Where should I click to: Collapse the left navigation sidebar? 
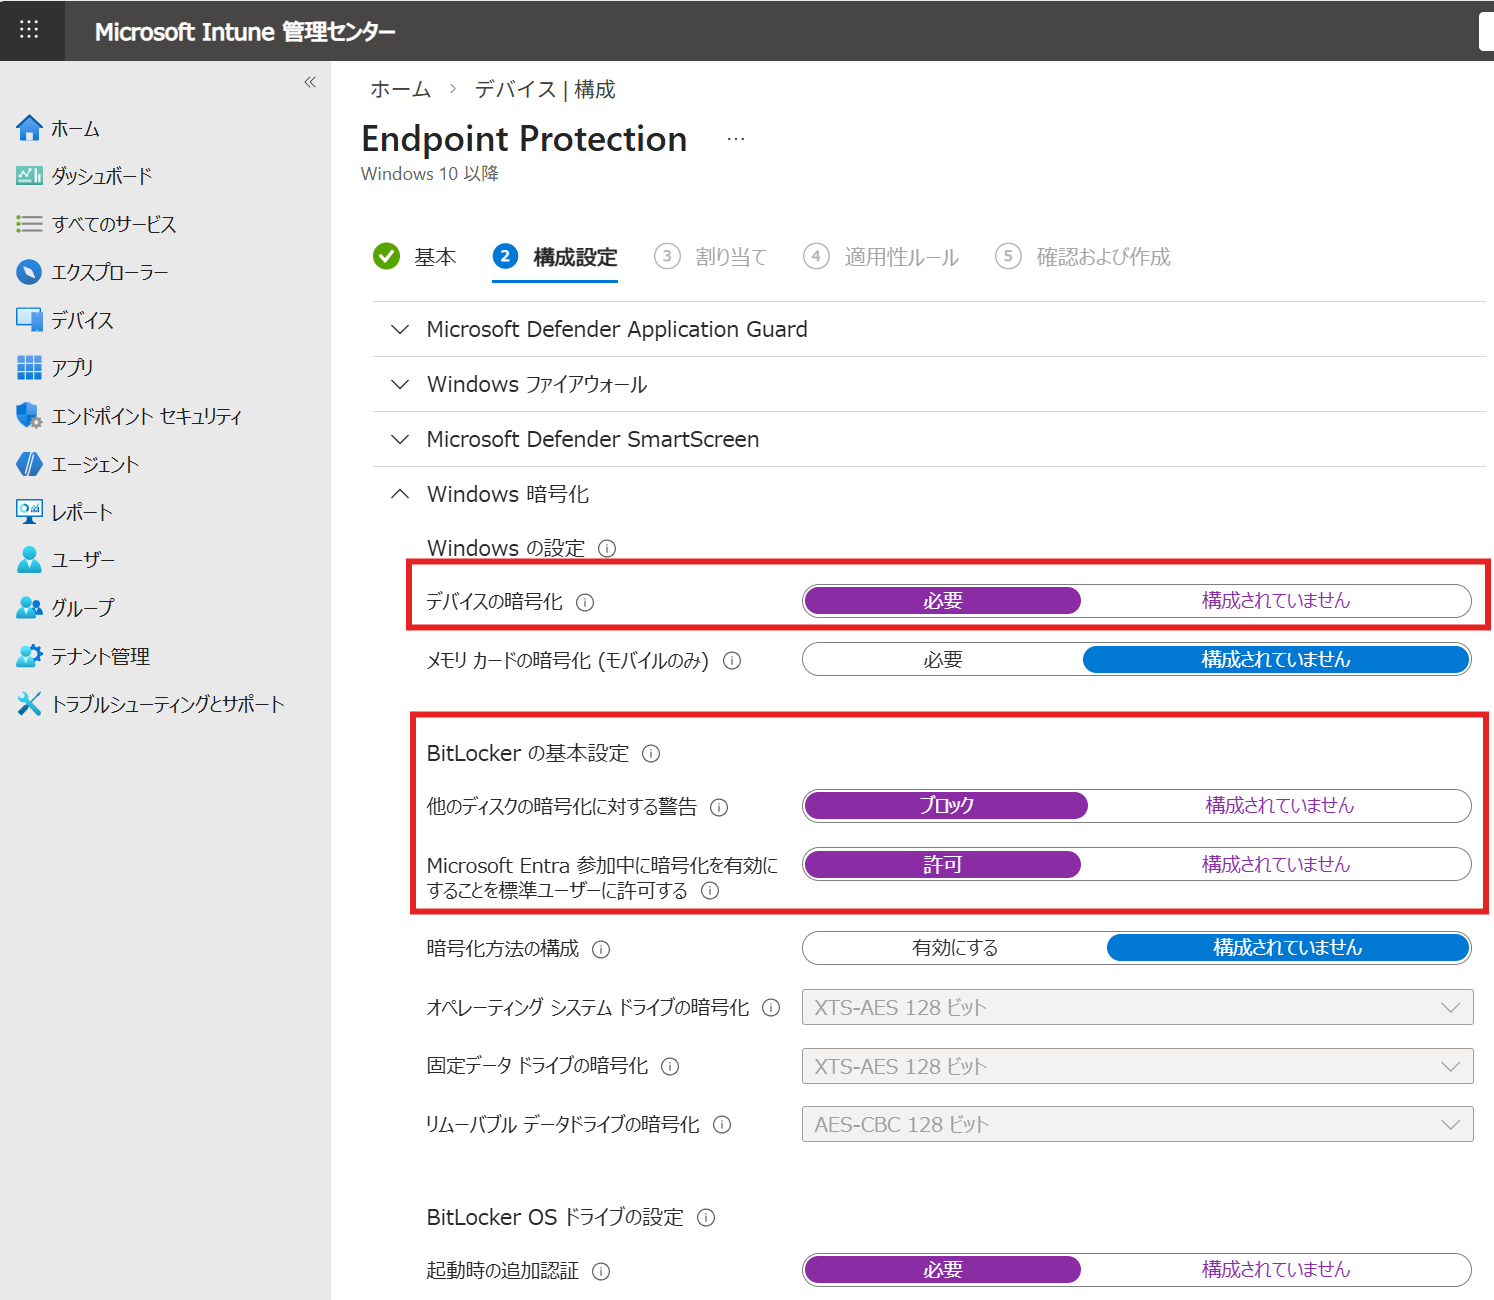[310, 82]
